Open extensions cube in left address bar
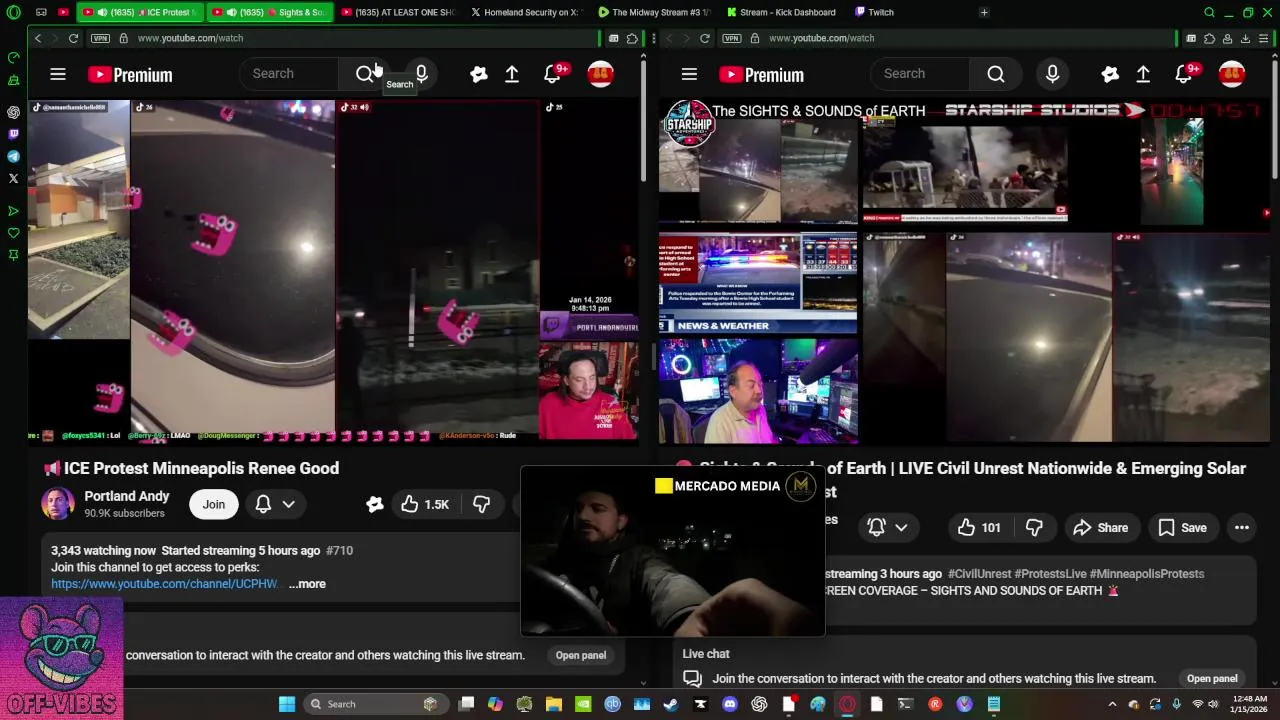Screen dimensions: 1280x720 [x=632, y=38]
